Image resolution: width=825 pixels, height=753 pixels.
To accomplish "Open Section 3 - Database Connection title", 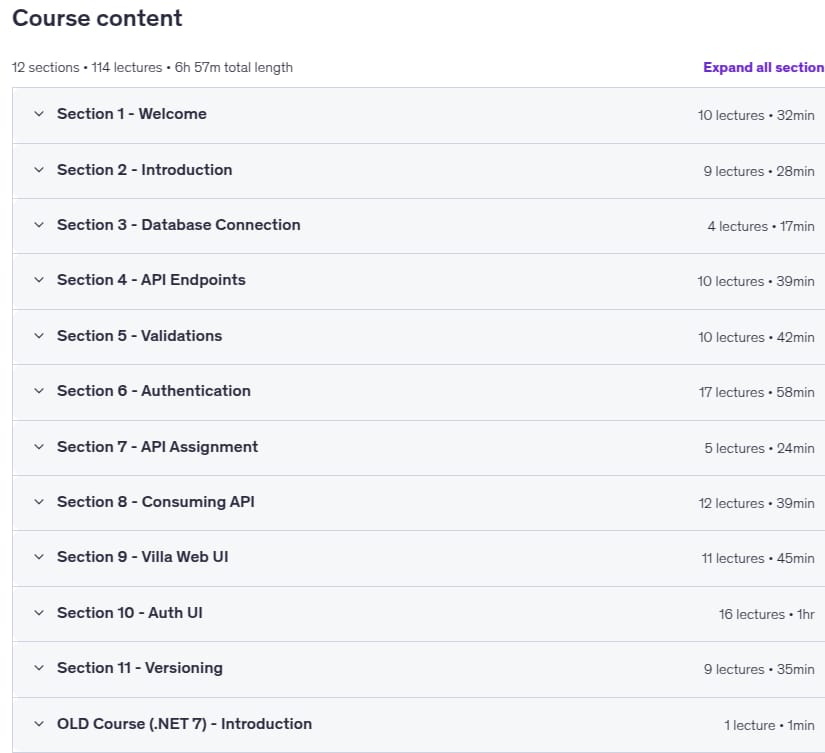I will [179, 225].
